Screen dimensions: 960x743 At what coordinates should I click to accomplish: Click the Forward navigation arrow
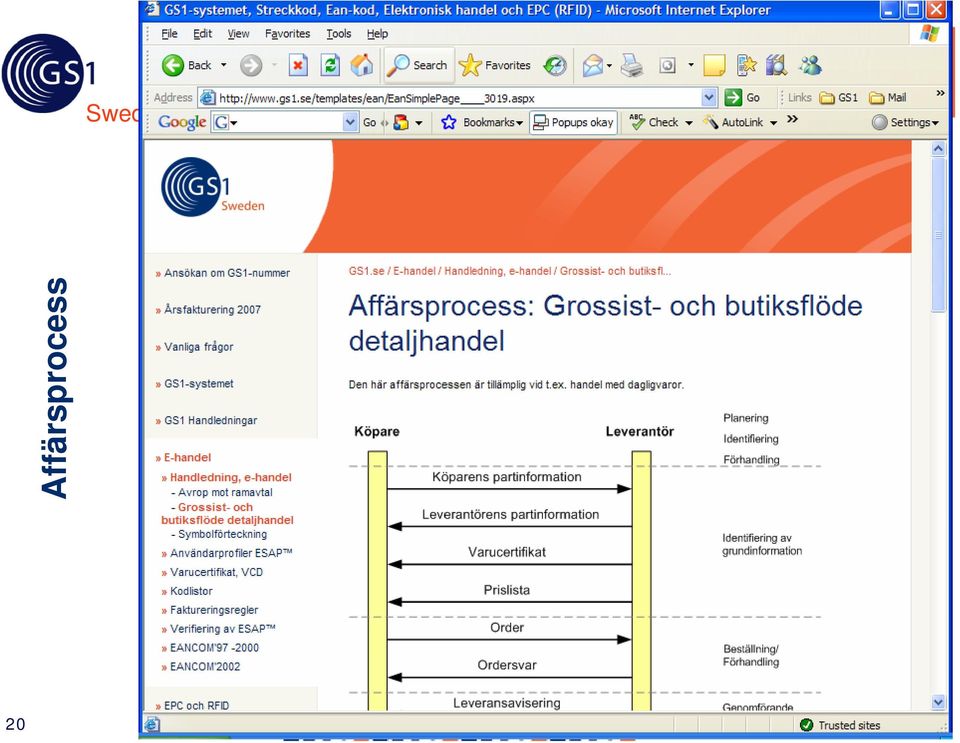tap(250, 65)
